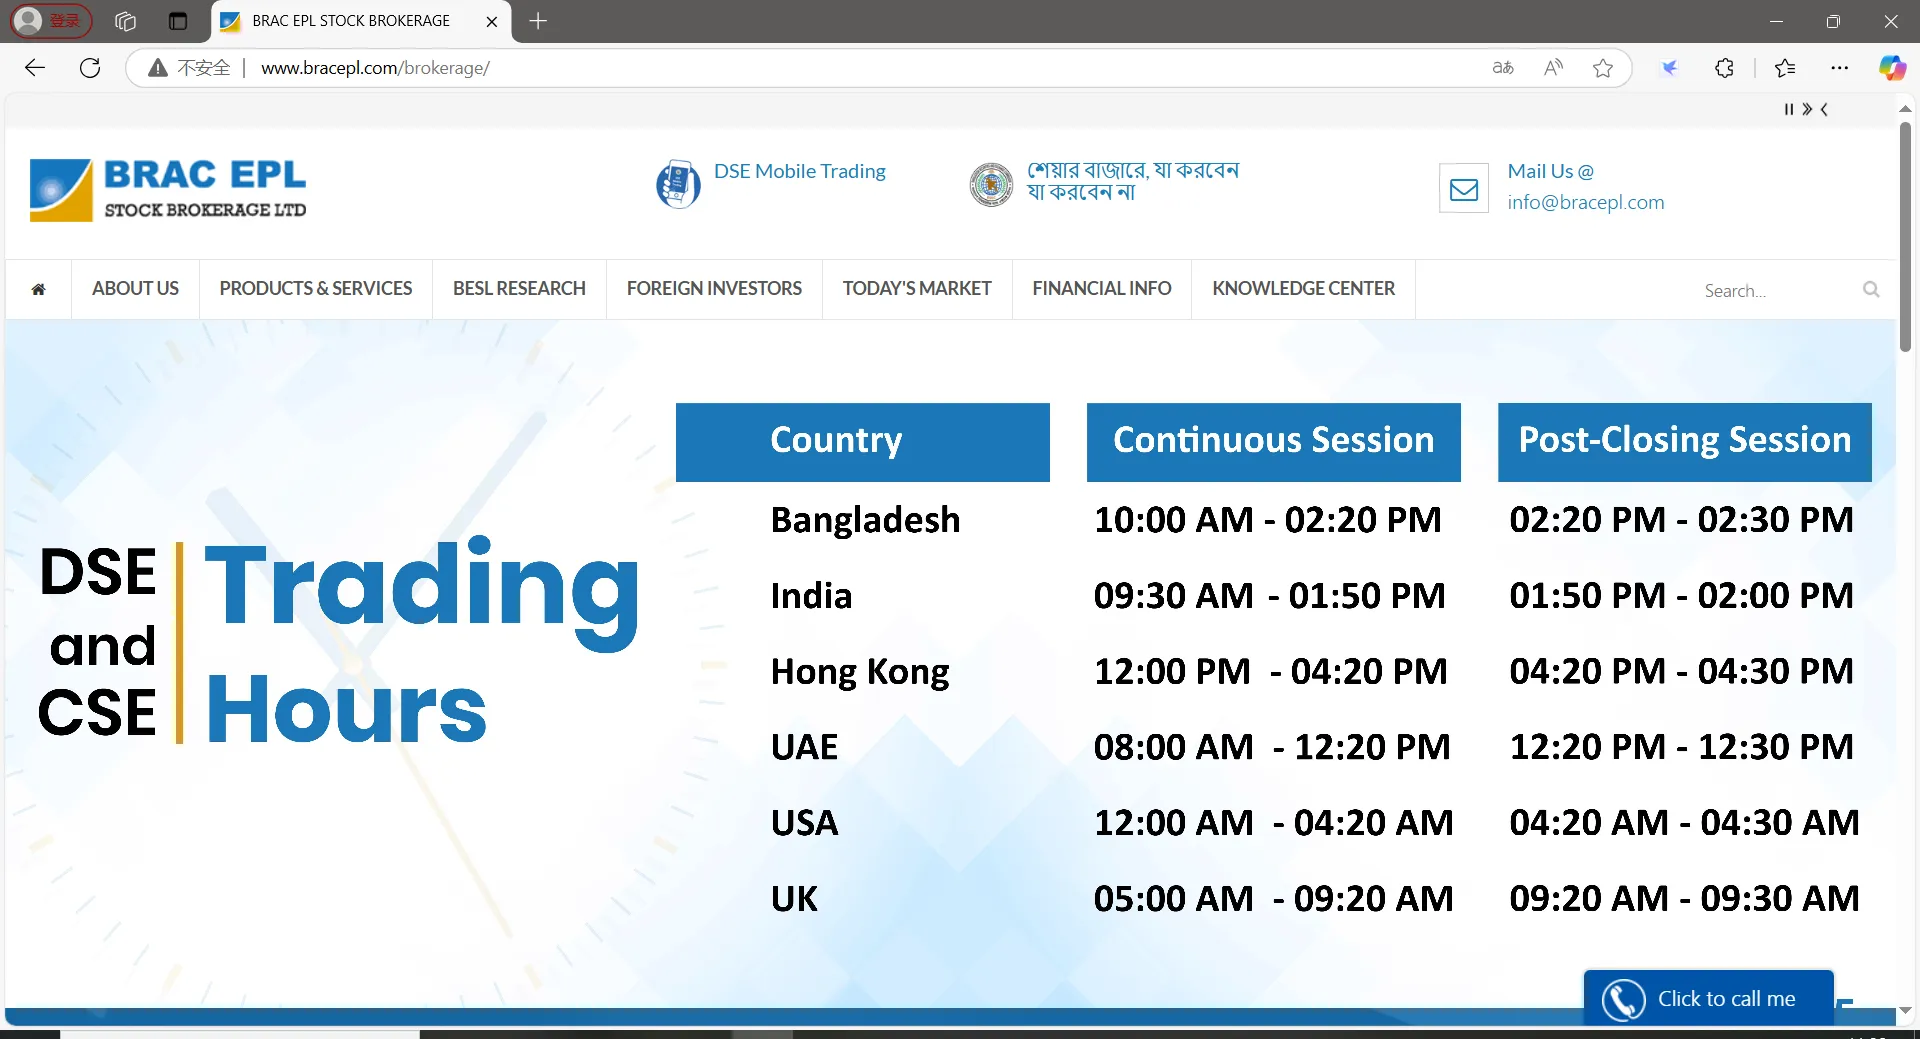Open the translate page icon
Image resolution: width=1920 pixels, height=1039 pixels.
tap(1503, 68)
